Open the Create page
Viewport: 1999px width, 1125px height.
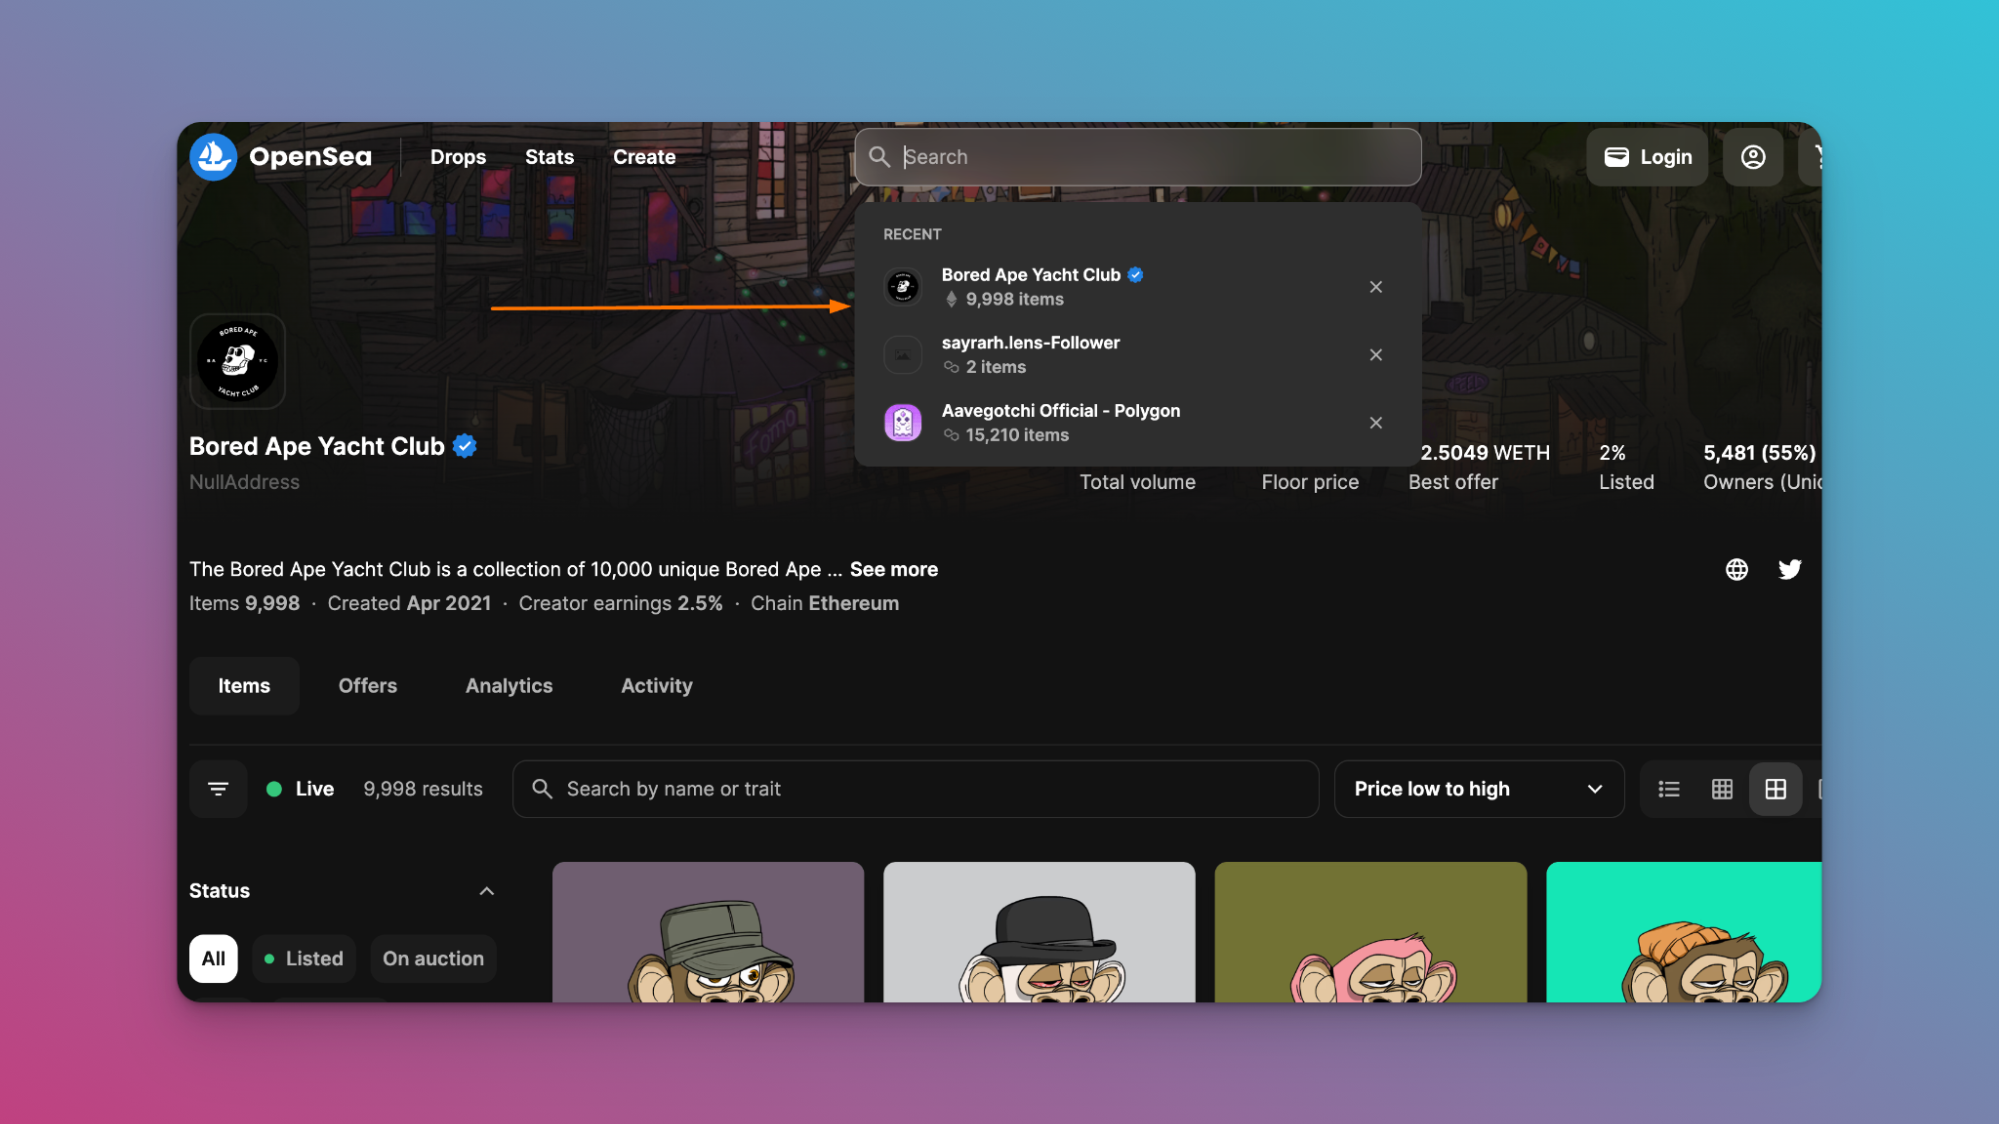pos(644,157)
